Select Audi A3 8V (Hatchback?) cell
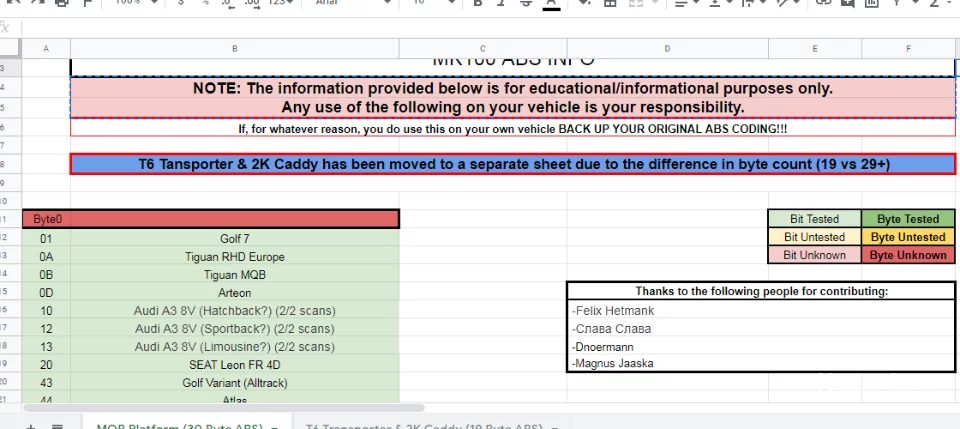The width and height of the screenshot is (960, 429). tap(234, 311)
